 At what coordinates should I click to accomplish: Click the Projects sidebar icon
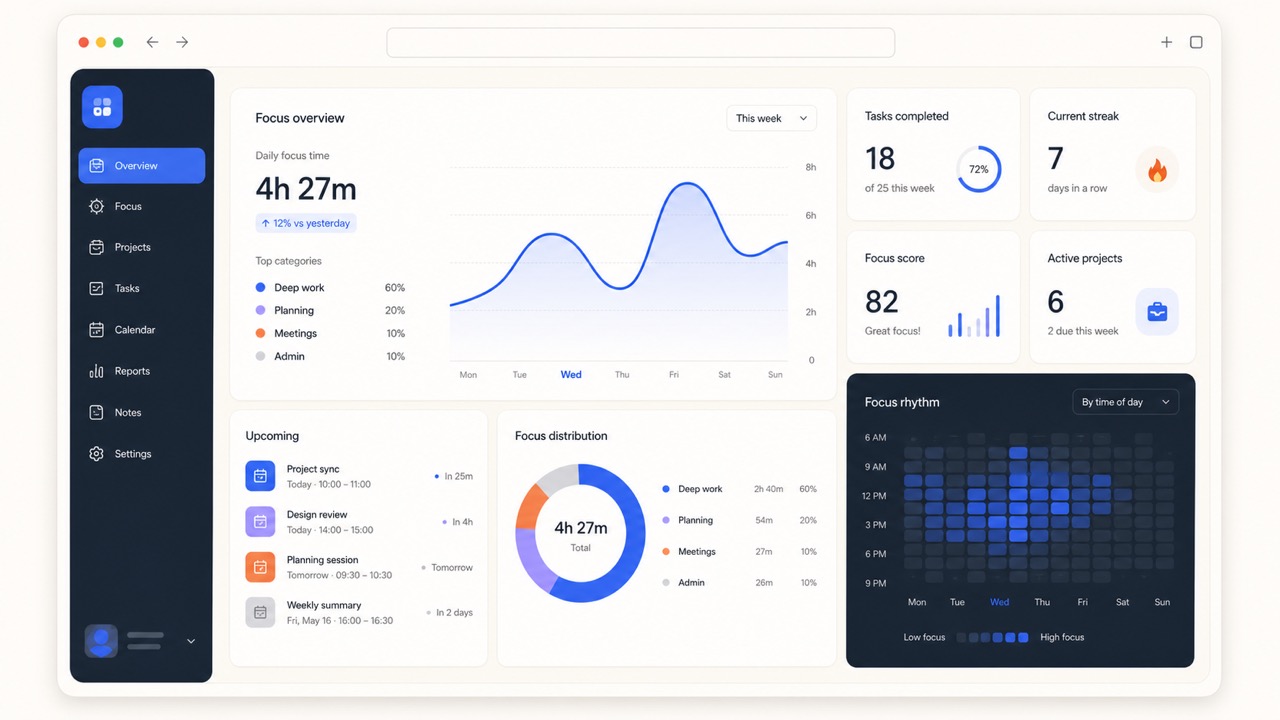(x=96, y=247)
